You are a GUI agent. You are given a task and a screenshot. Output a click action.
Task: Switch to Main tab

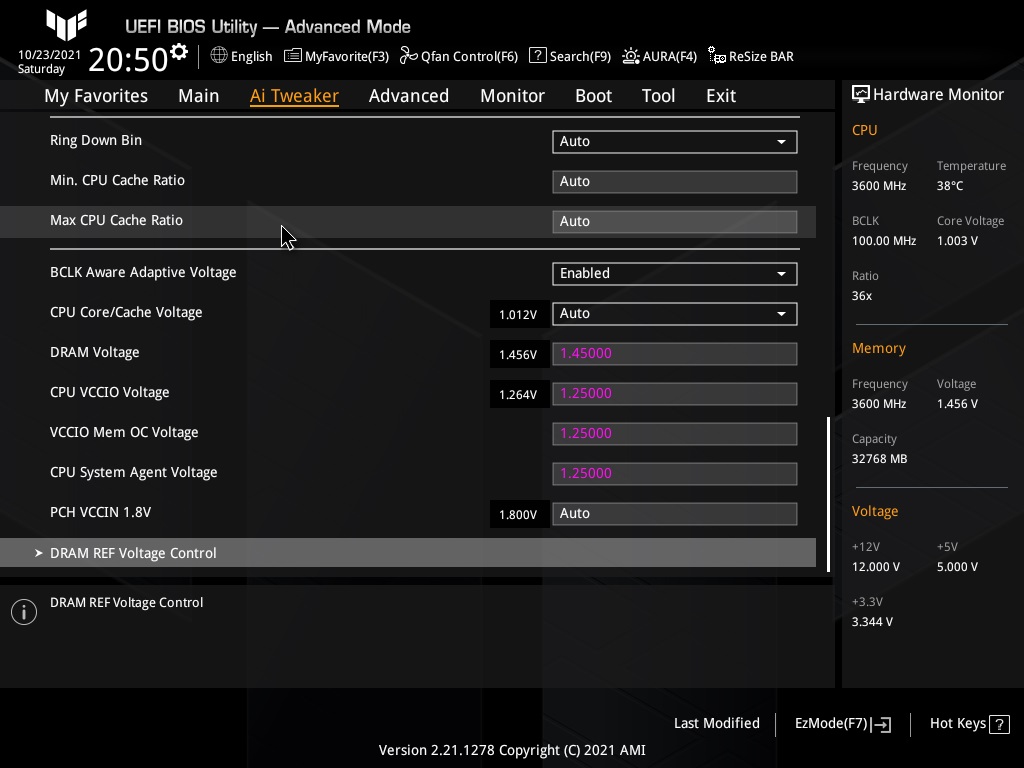(x=199, y=96)
